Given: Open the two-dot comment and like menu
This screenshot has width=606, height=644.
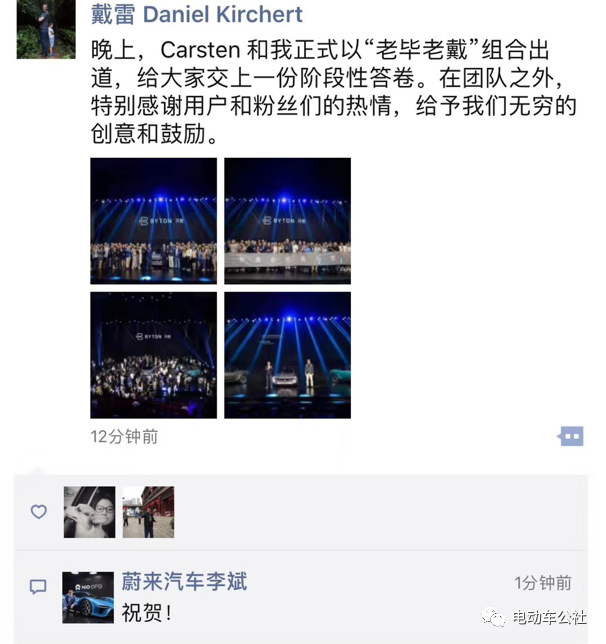Looking at the screenshot, I should 571,436.
